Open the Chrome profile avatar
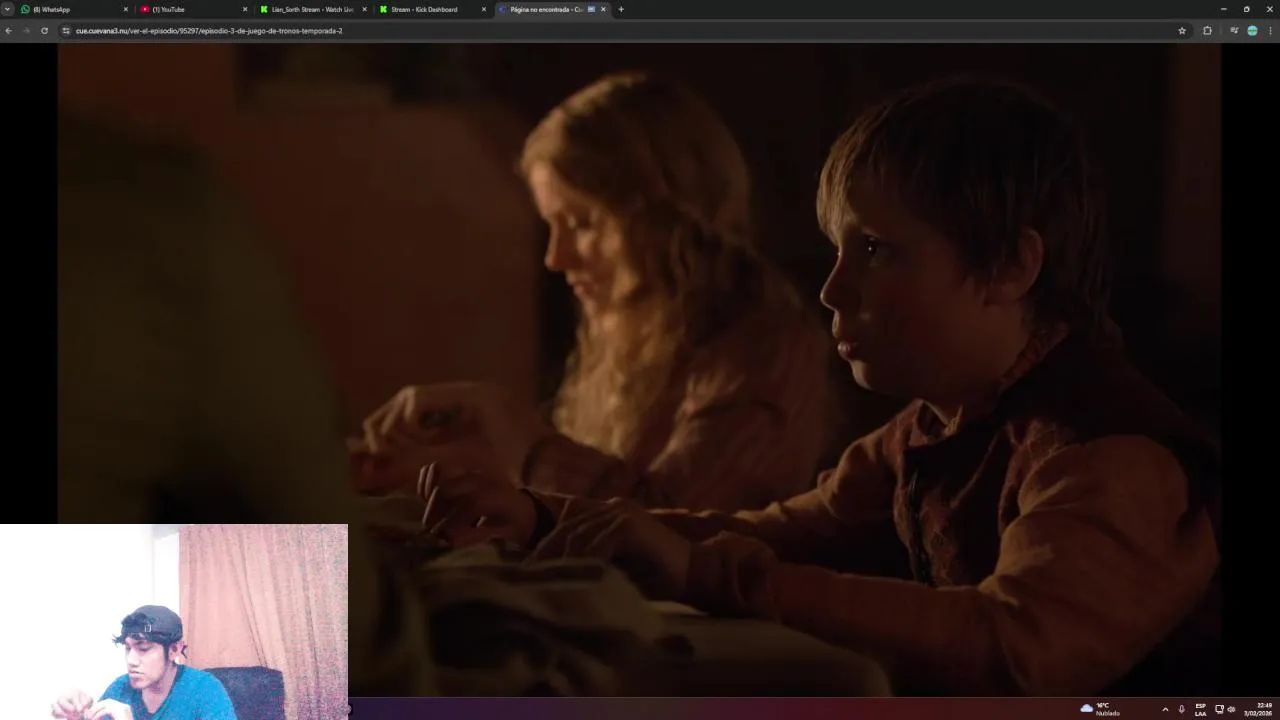 point(1252,31)
